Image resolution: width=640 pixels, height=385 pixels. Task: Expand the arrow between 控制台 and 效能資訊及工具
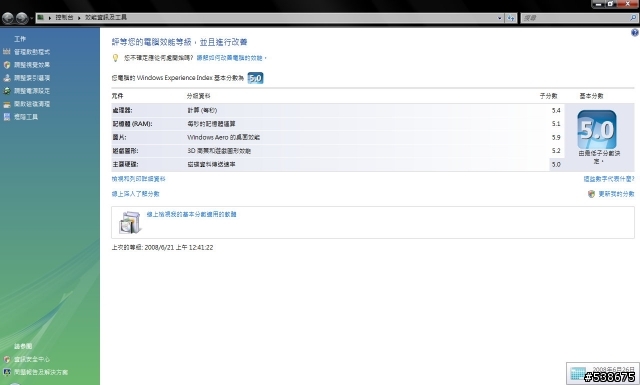79,18
